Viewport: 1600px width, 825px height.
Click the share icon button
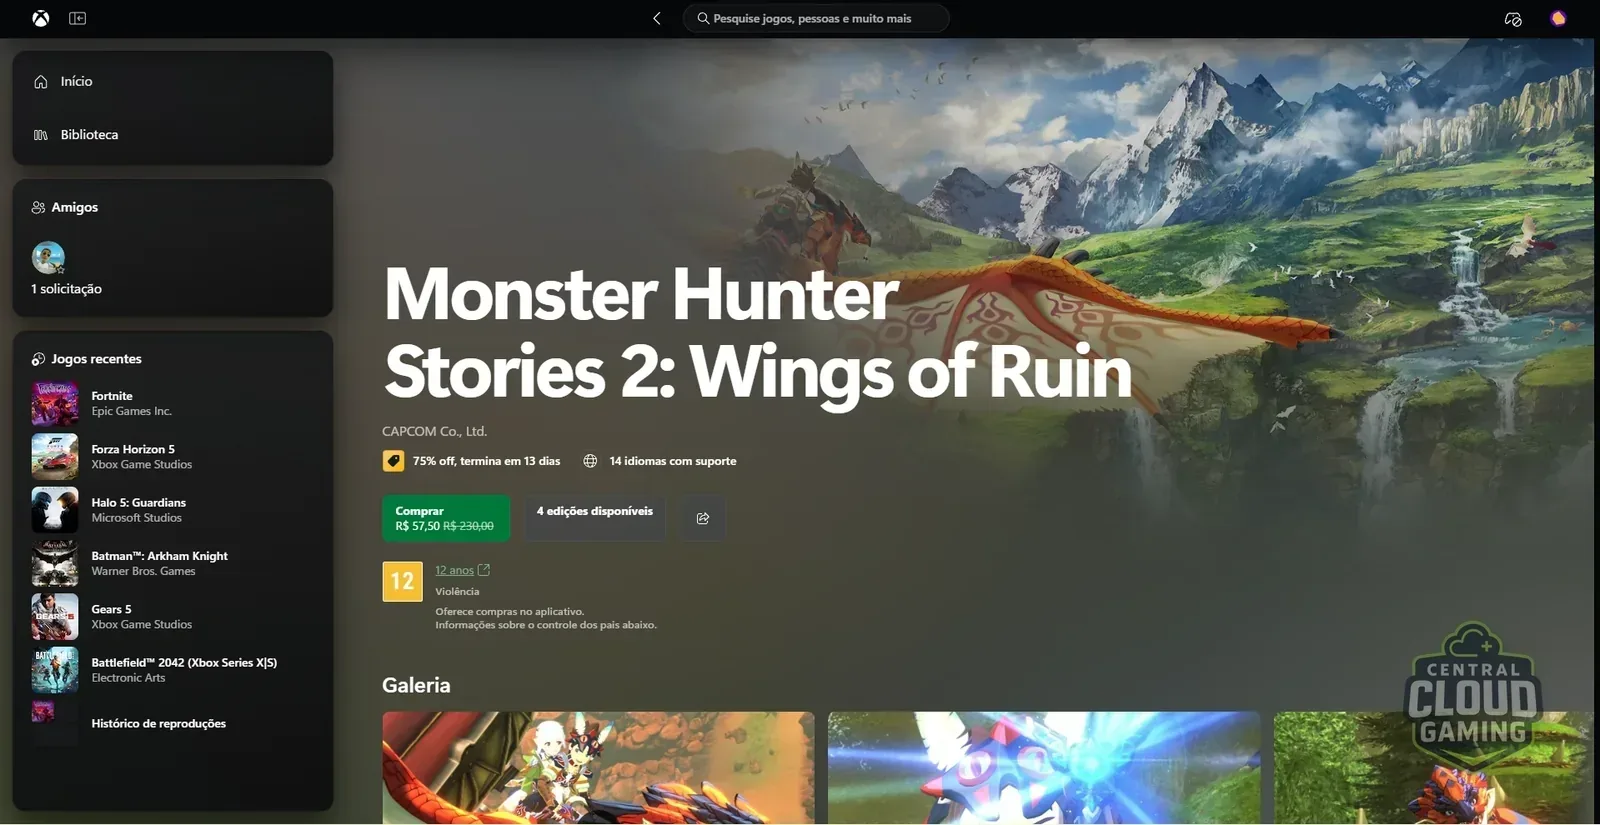(703, 518)
